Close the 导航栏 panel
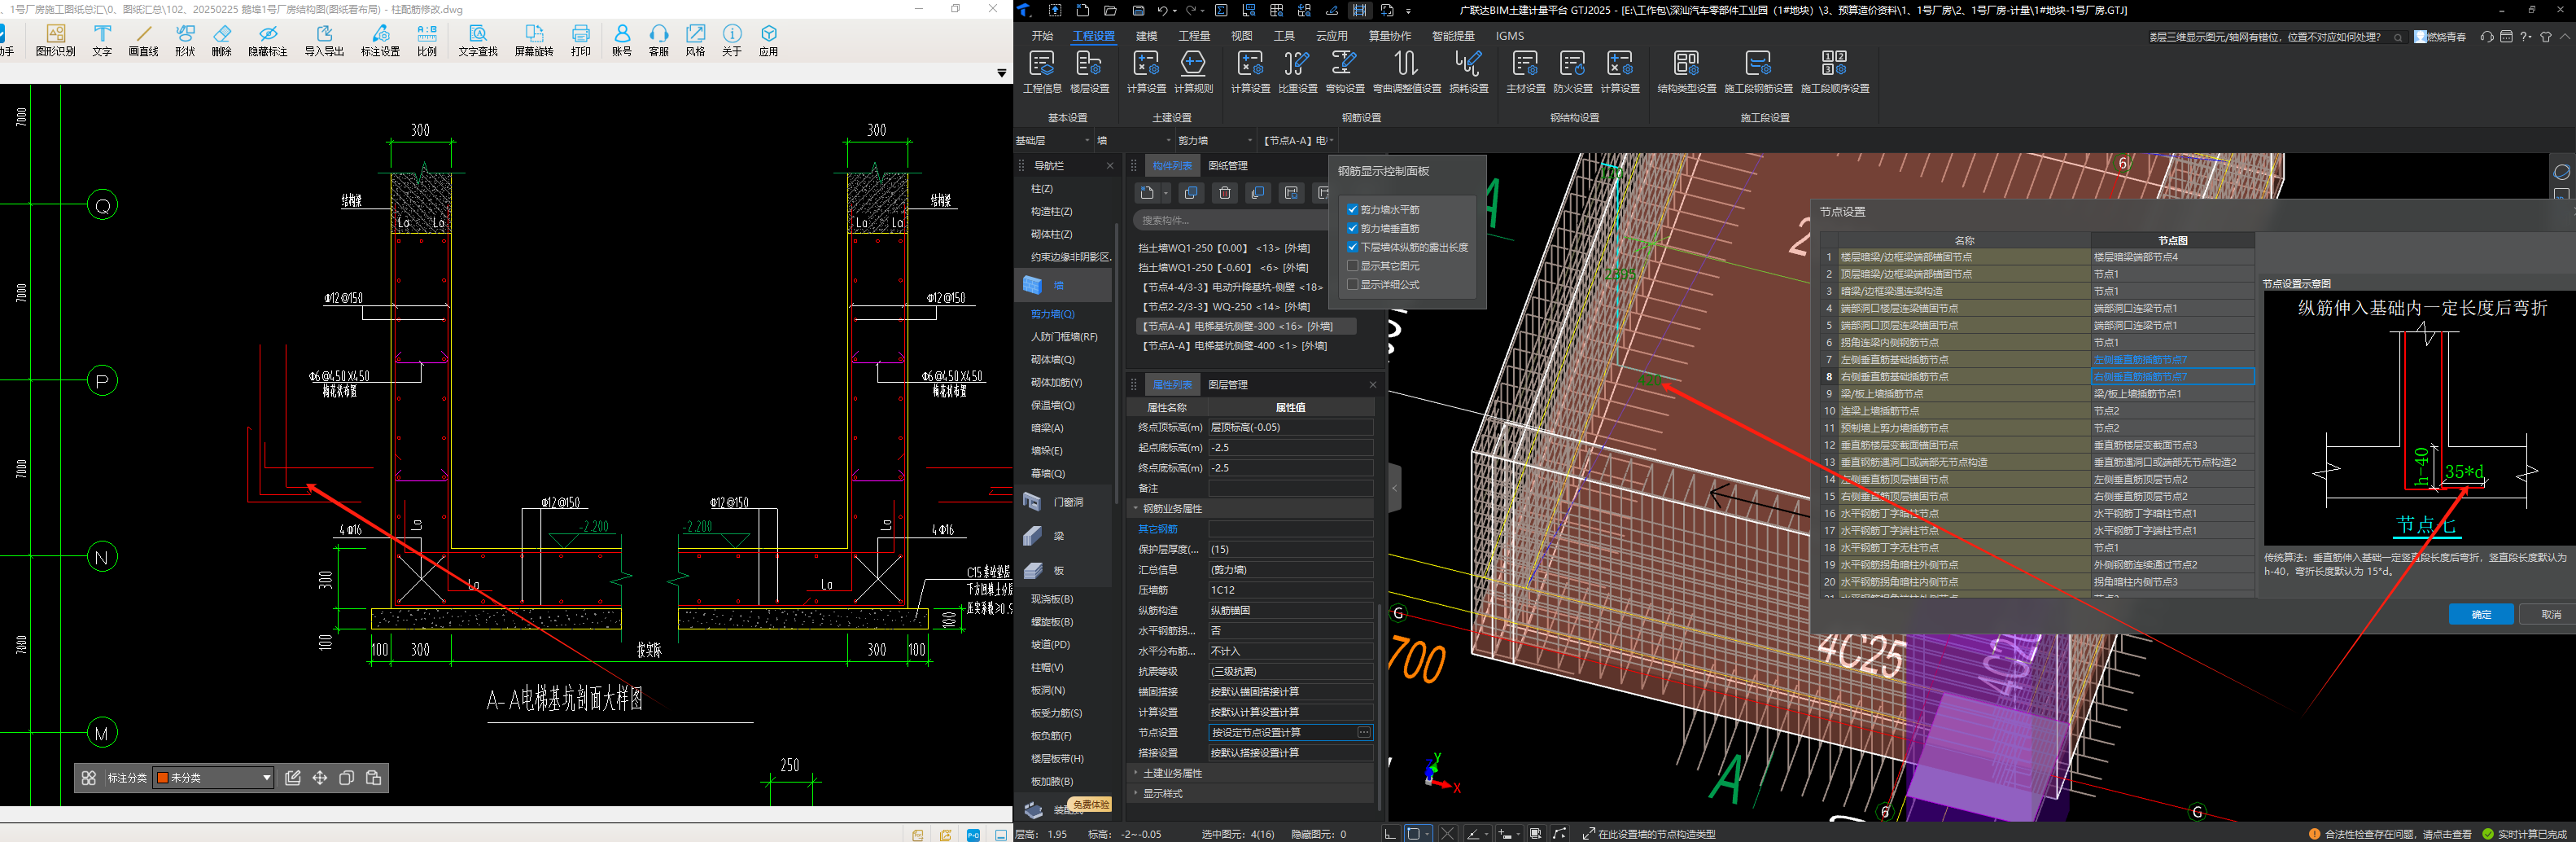The height and width of the screenshot is (842, 2576). [1109, 166]
